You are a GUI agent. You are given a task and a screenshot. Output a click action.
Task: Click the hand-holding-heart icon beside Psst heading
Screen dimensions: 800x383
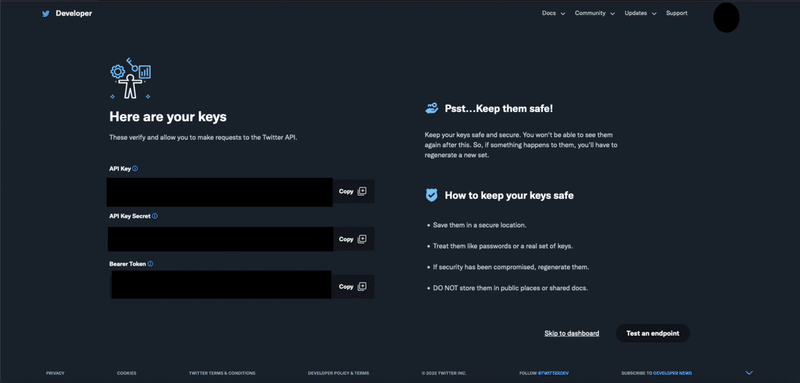pos(431,109)
